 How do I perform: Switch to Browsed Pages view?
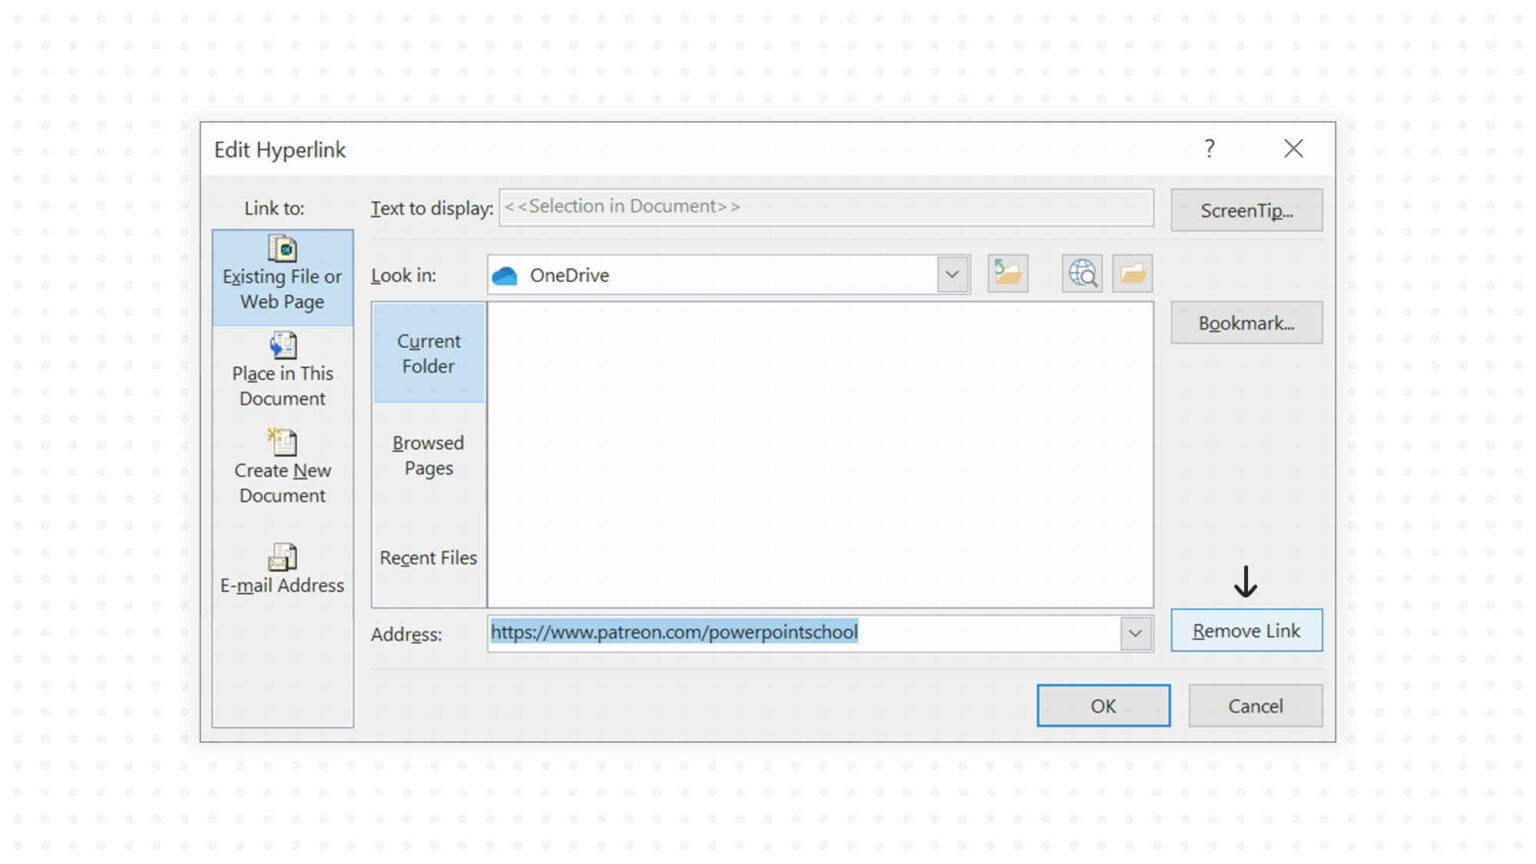pyautogui.click(x=428, y=455)
